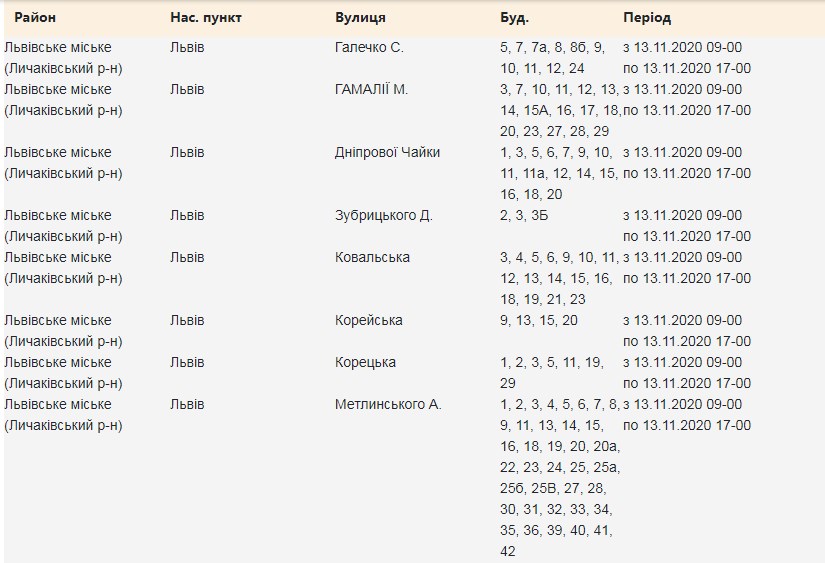The height and width of the screenshot is (563, 825).
Task: Click house numbers list for Метлинського А.
Action: (559, 477)
